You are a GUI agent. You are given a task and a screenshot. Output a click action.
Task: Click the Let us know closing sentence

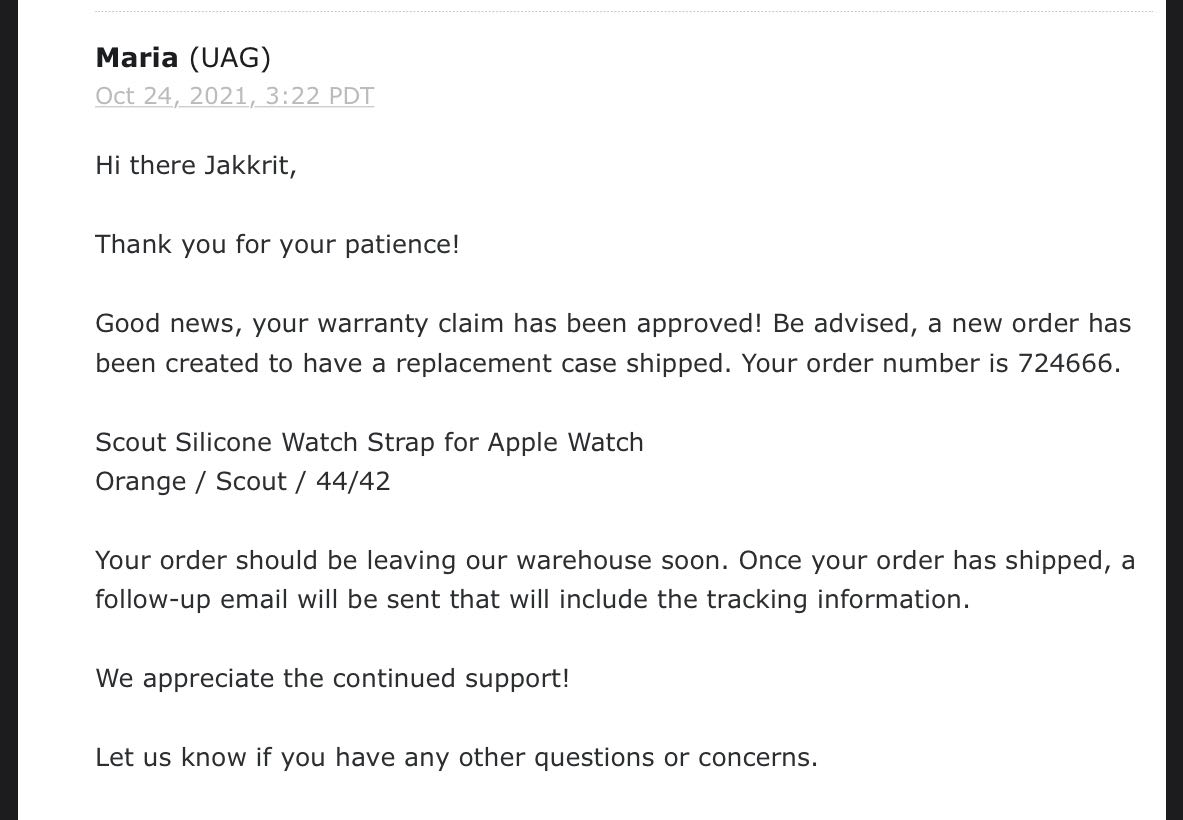coord(456,757)
